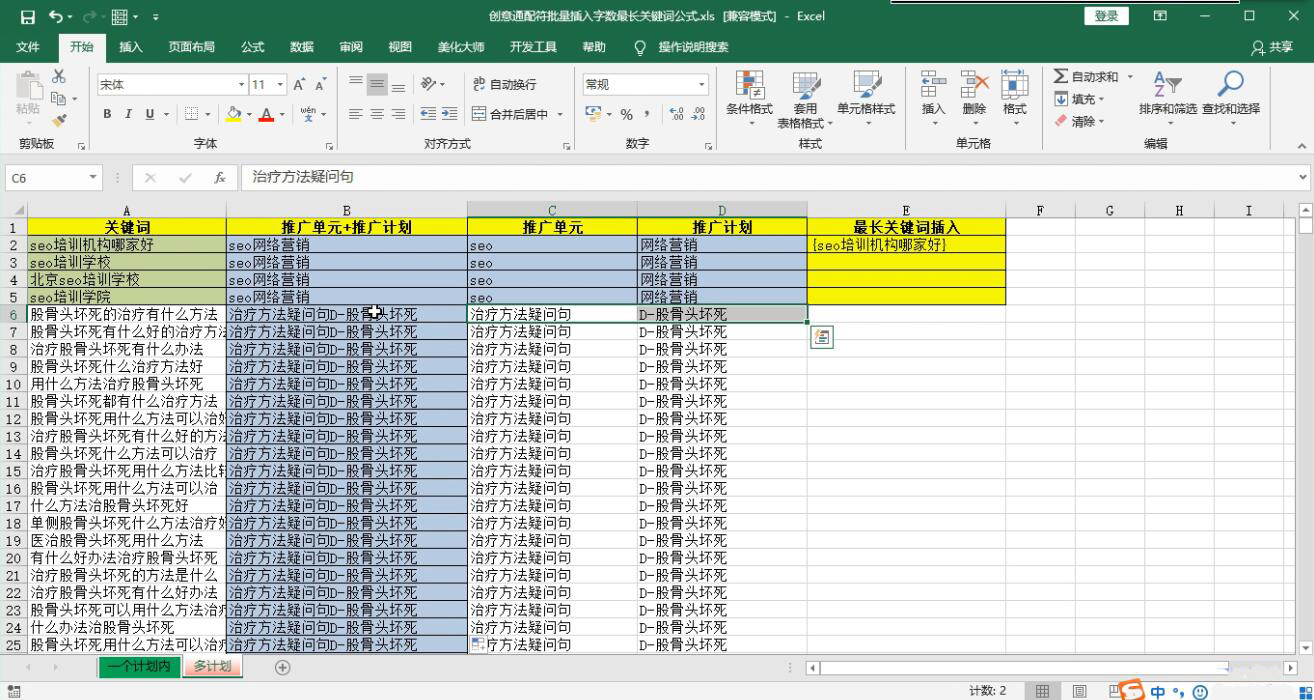1314x700 pixels.
Task: Toggle Italic formatting
Action: click(x=129, y=114)
